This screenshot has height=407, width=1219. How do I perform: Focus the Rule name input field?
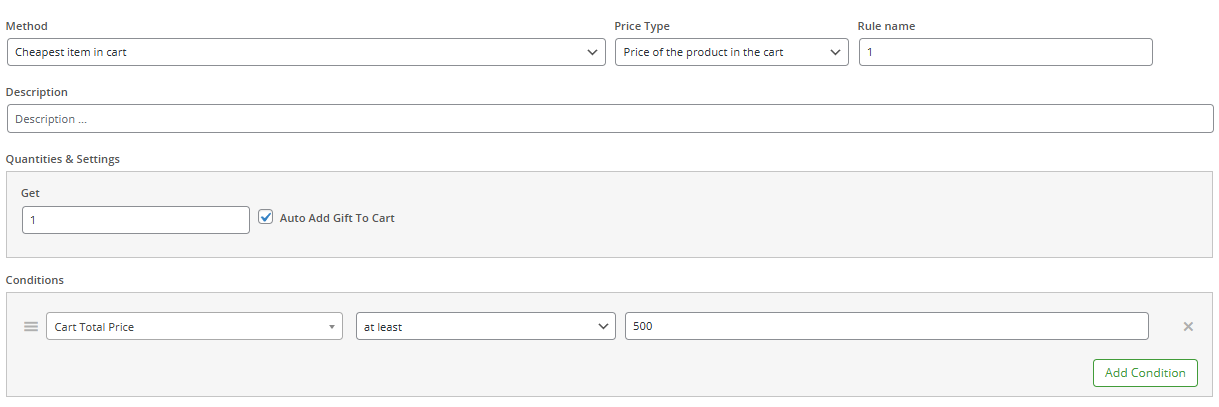click(x=1005, y=53)
